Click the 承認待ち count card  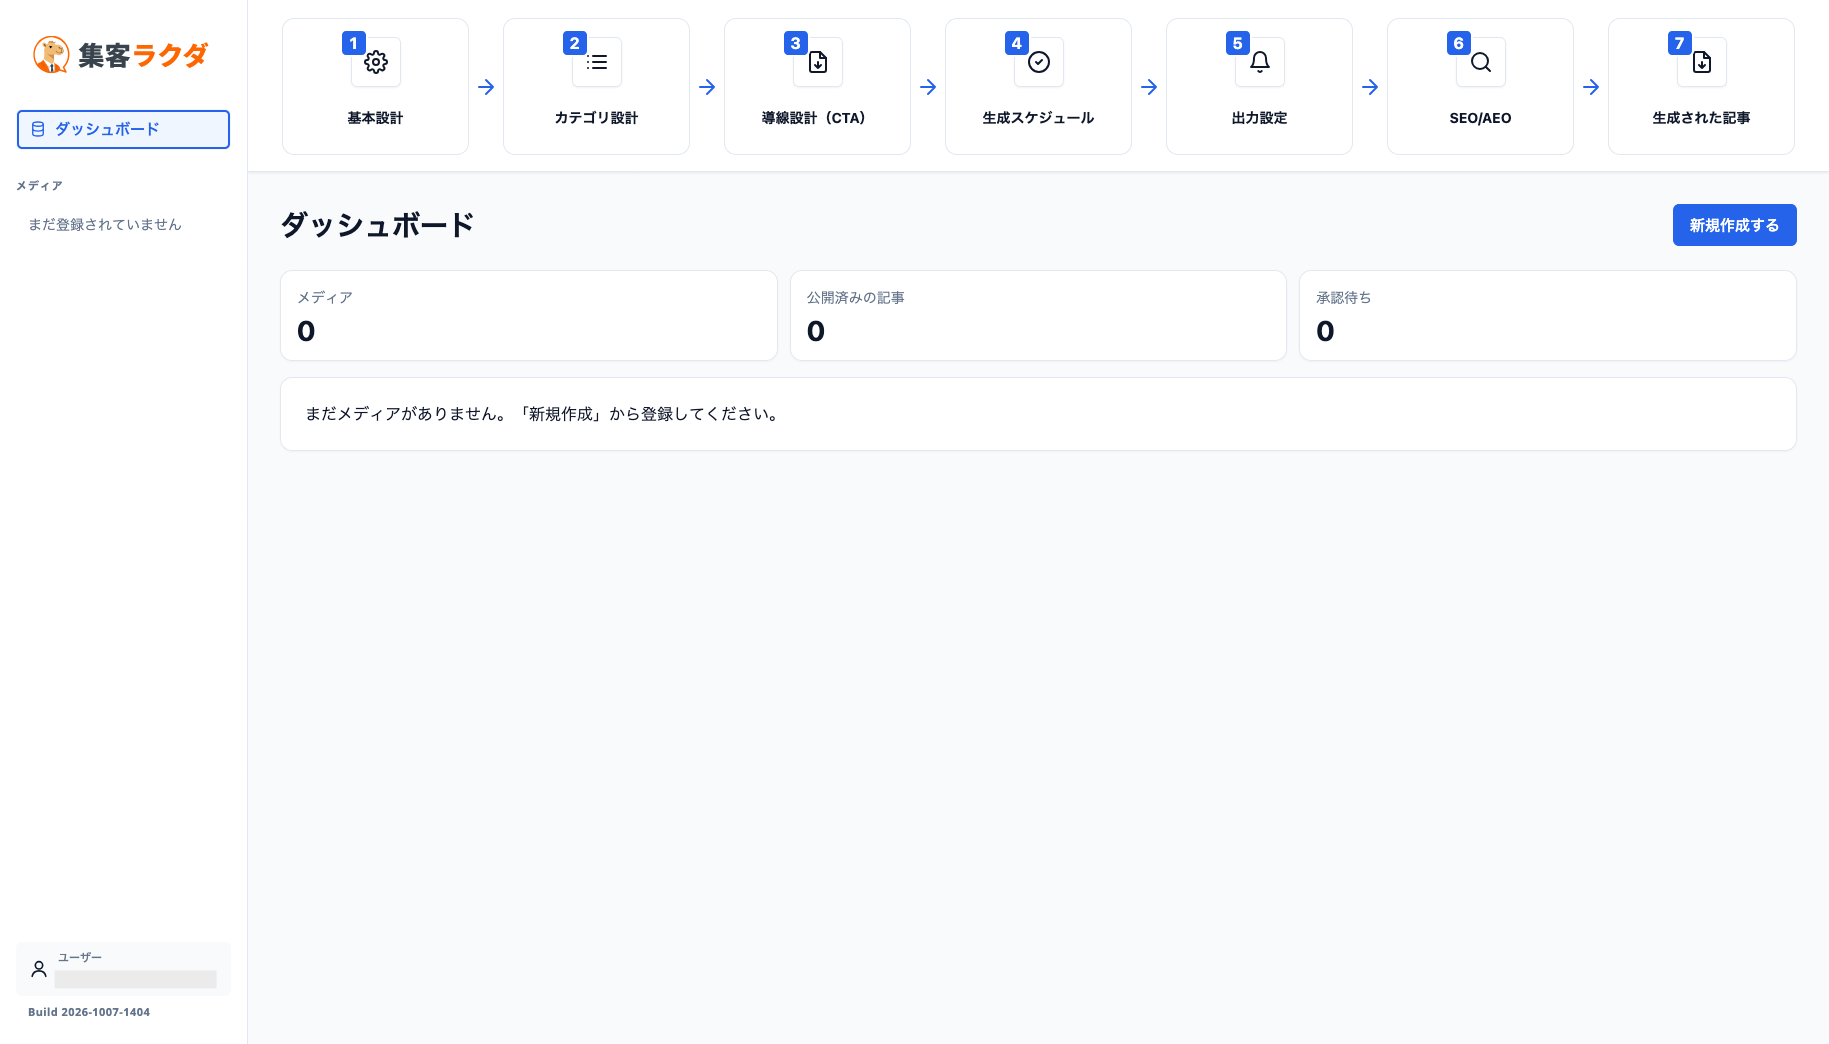point(1547,315)
